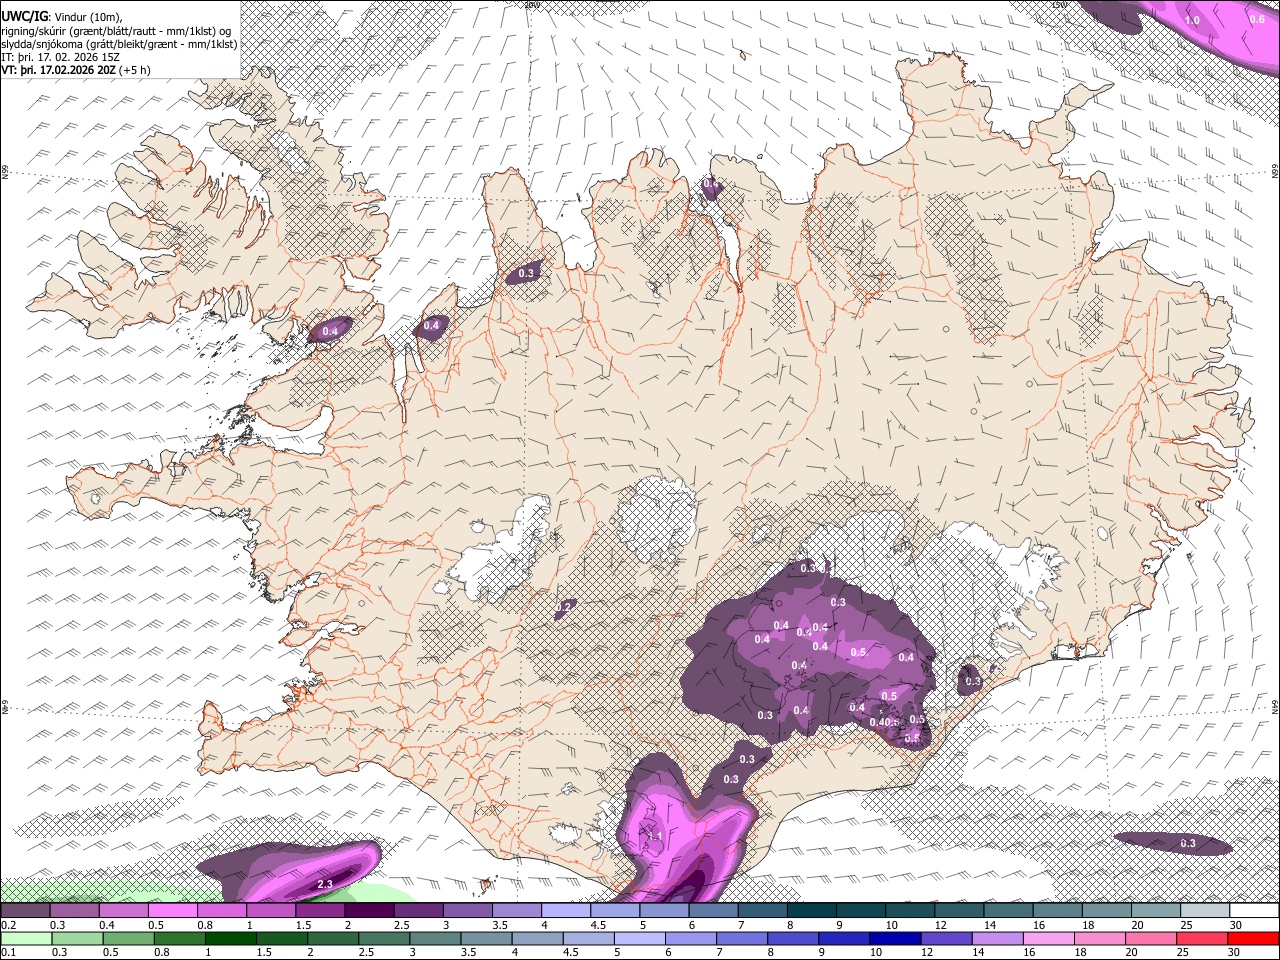The width and height of the screenshot is (1280, 960).
Task: Pick the very dark purple swatch labeled 2, top row
Action: [369, 911]
